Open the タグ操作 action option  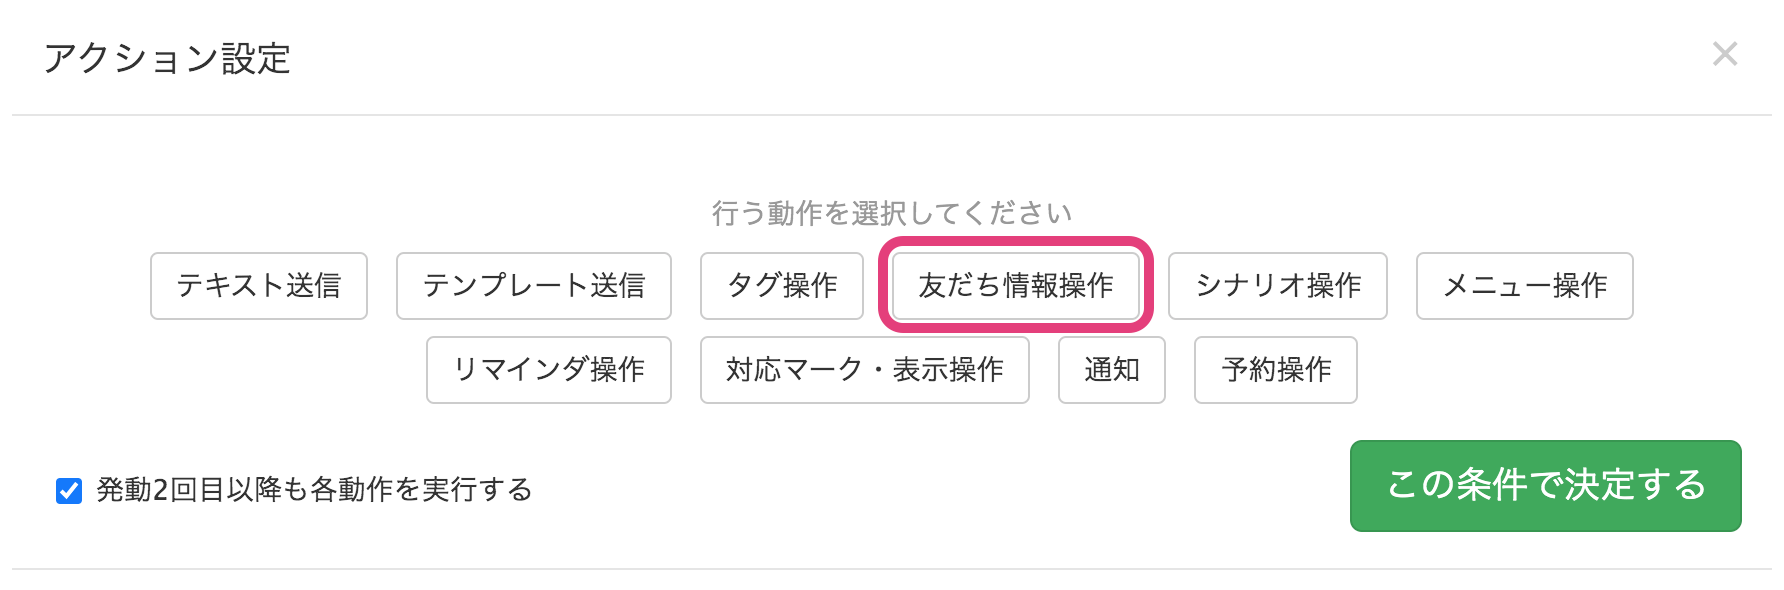(782, 286)
